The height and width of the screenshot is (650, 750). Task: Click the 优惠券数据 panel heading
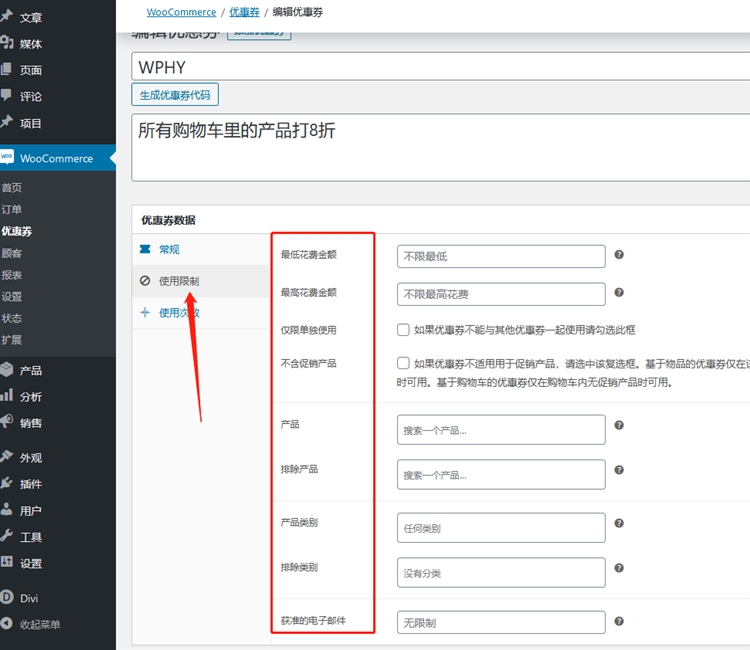(x=168, y=220)
